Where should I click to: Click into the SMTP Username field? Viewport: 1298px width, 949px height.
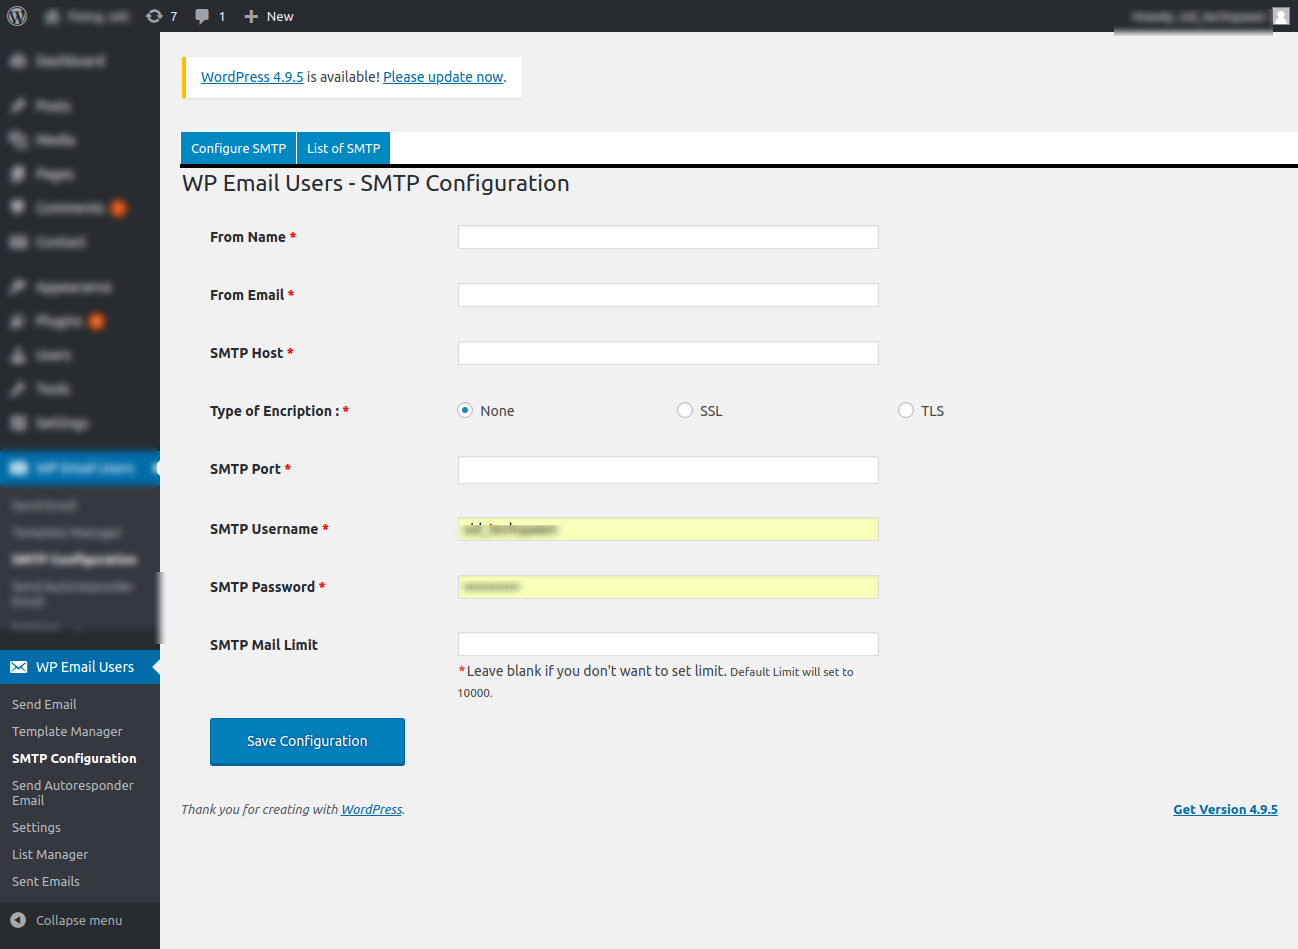[x=668, y=529]
